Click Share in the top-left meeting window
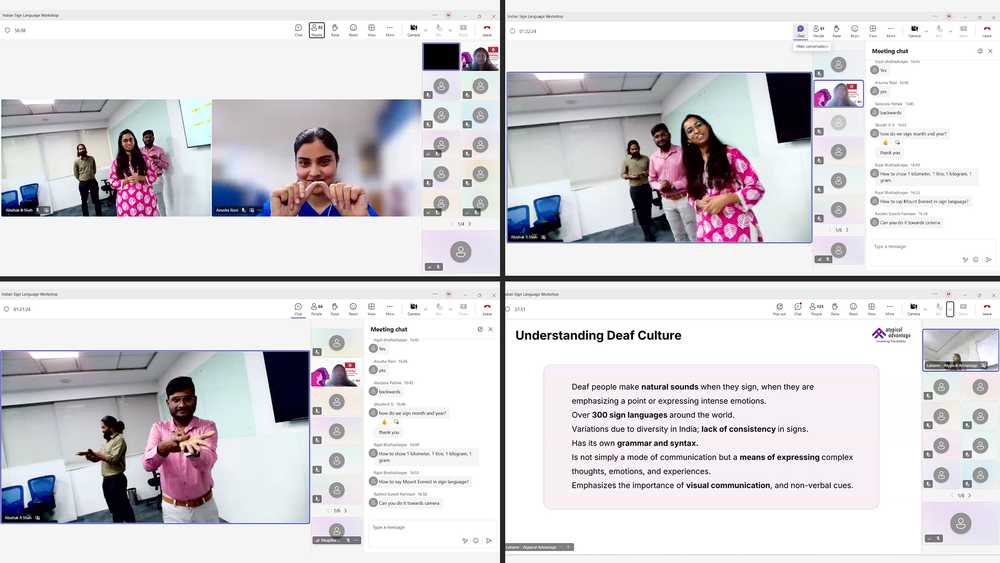The width and height of the screenshot is (1000, 563). (464, 30)
